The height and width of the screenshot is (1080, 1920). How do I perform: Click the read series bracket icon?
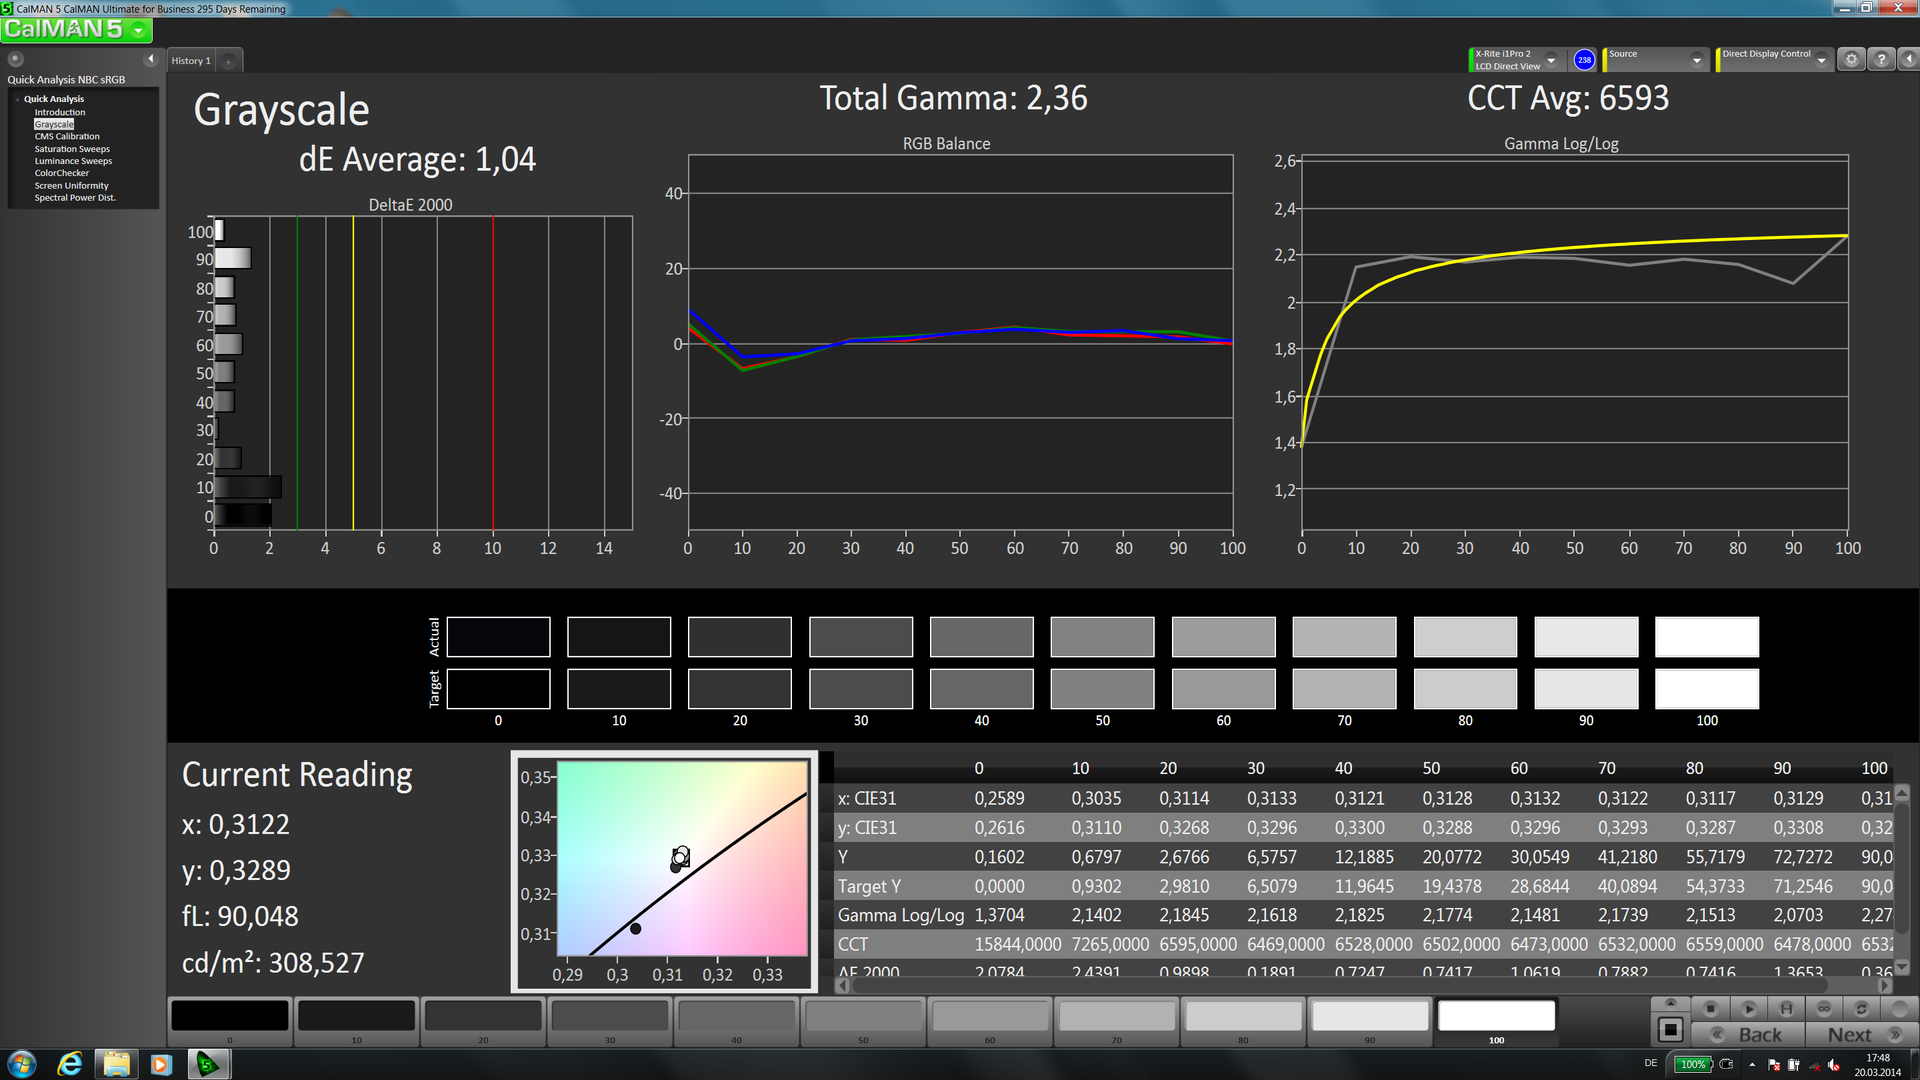(1786, 1009)
